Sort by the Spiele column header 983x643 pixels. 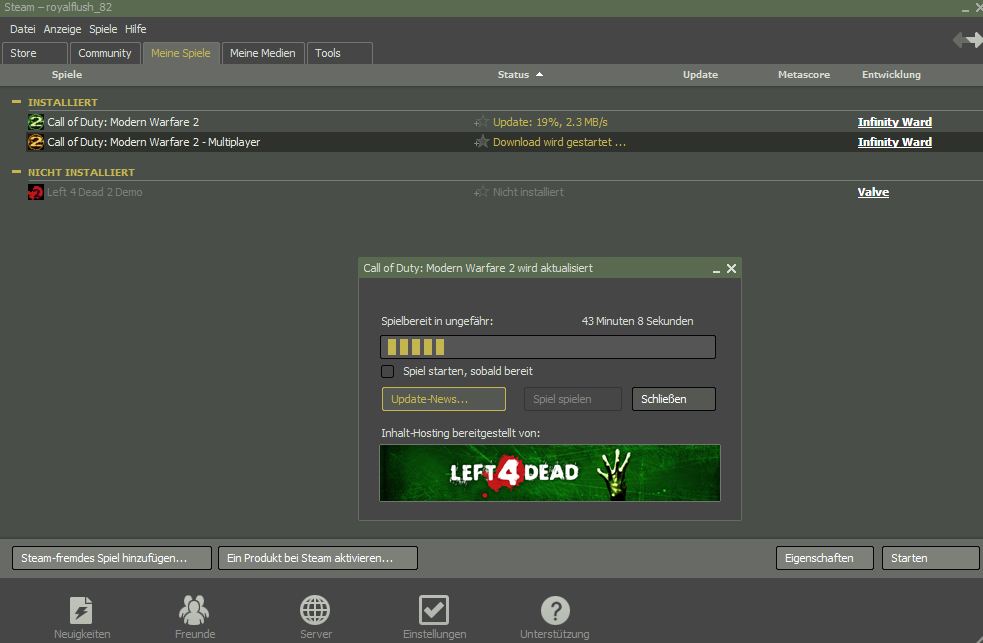pos(67,74)
